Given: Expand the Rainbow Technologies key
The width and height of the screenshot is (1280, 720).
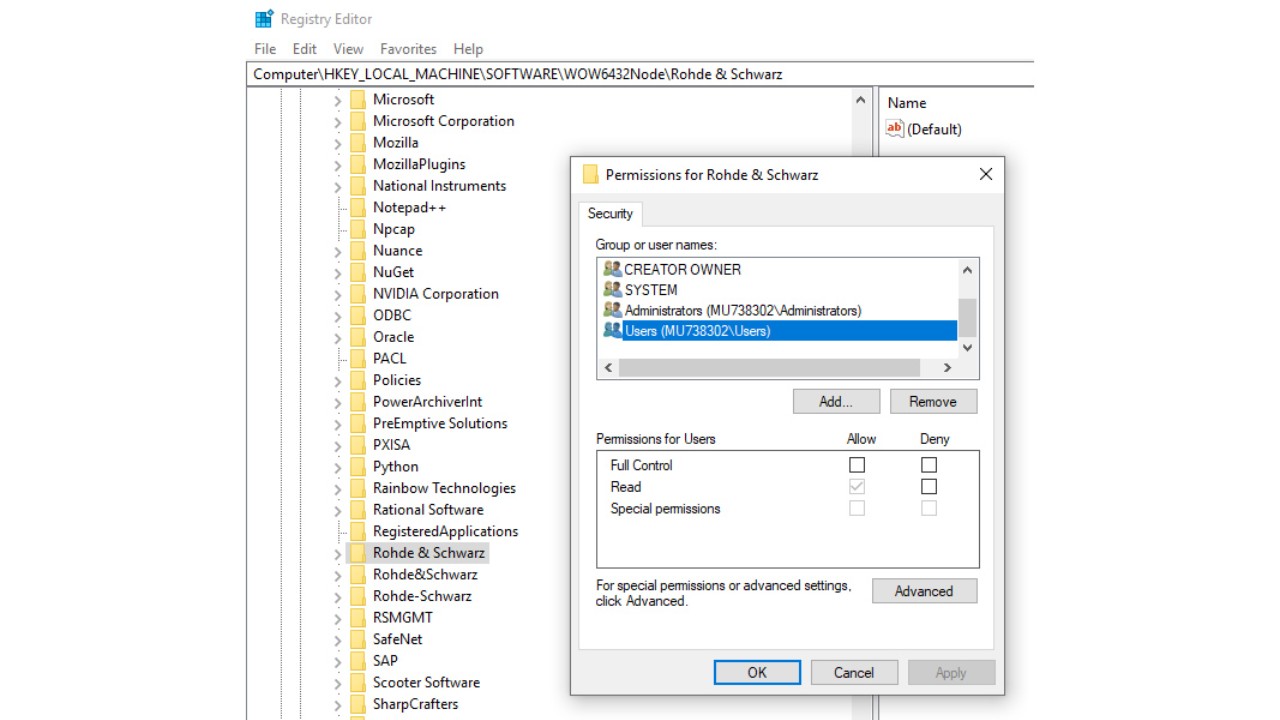Looking at the screenshot, I should [x=338, y=489].
